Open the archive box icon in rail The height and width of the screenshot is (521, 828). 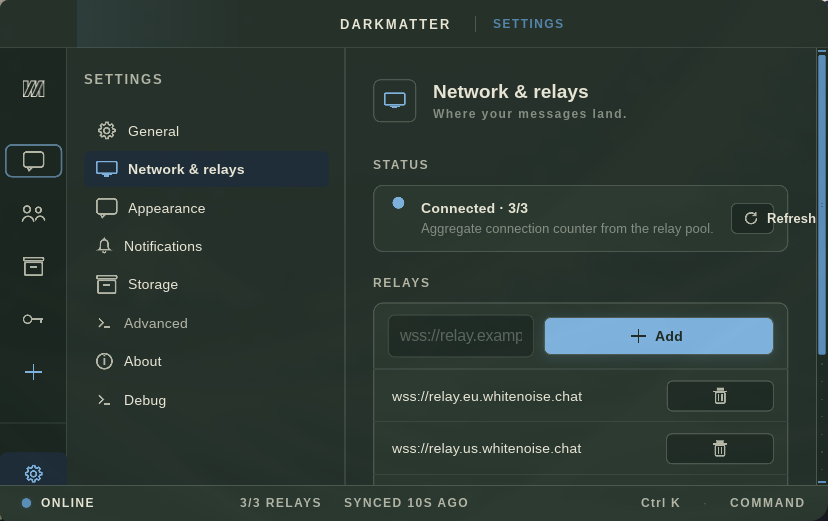pos(33,266)
